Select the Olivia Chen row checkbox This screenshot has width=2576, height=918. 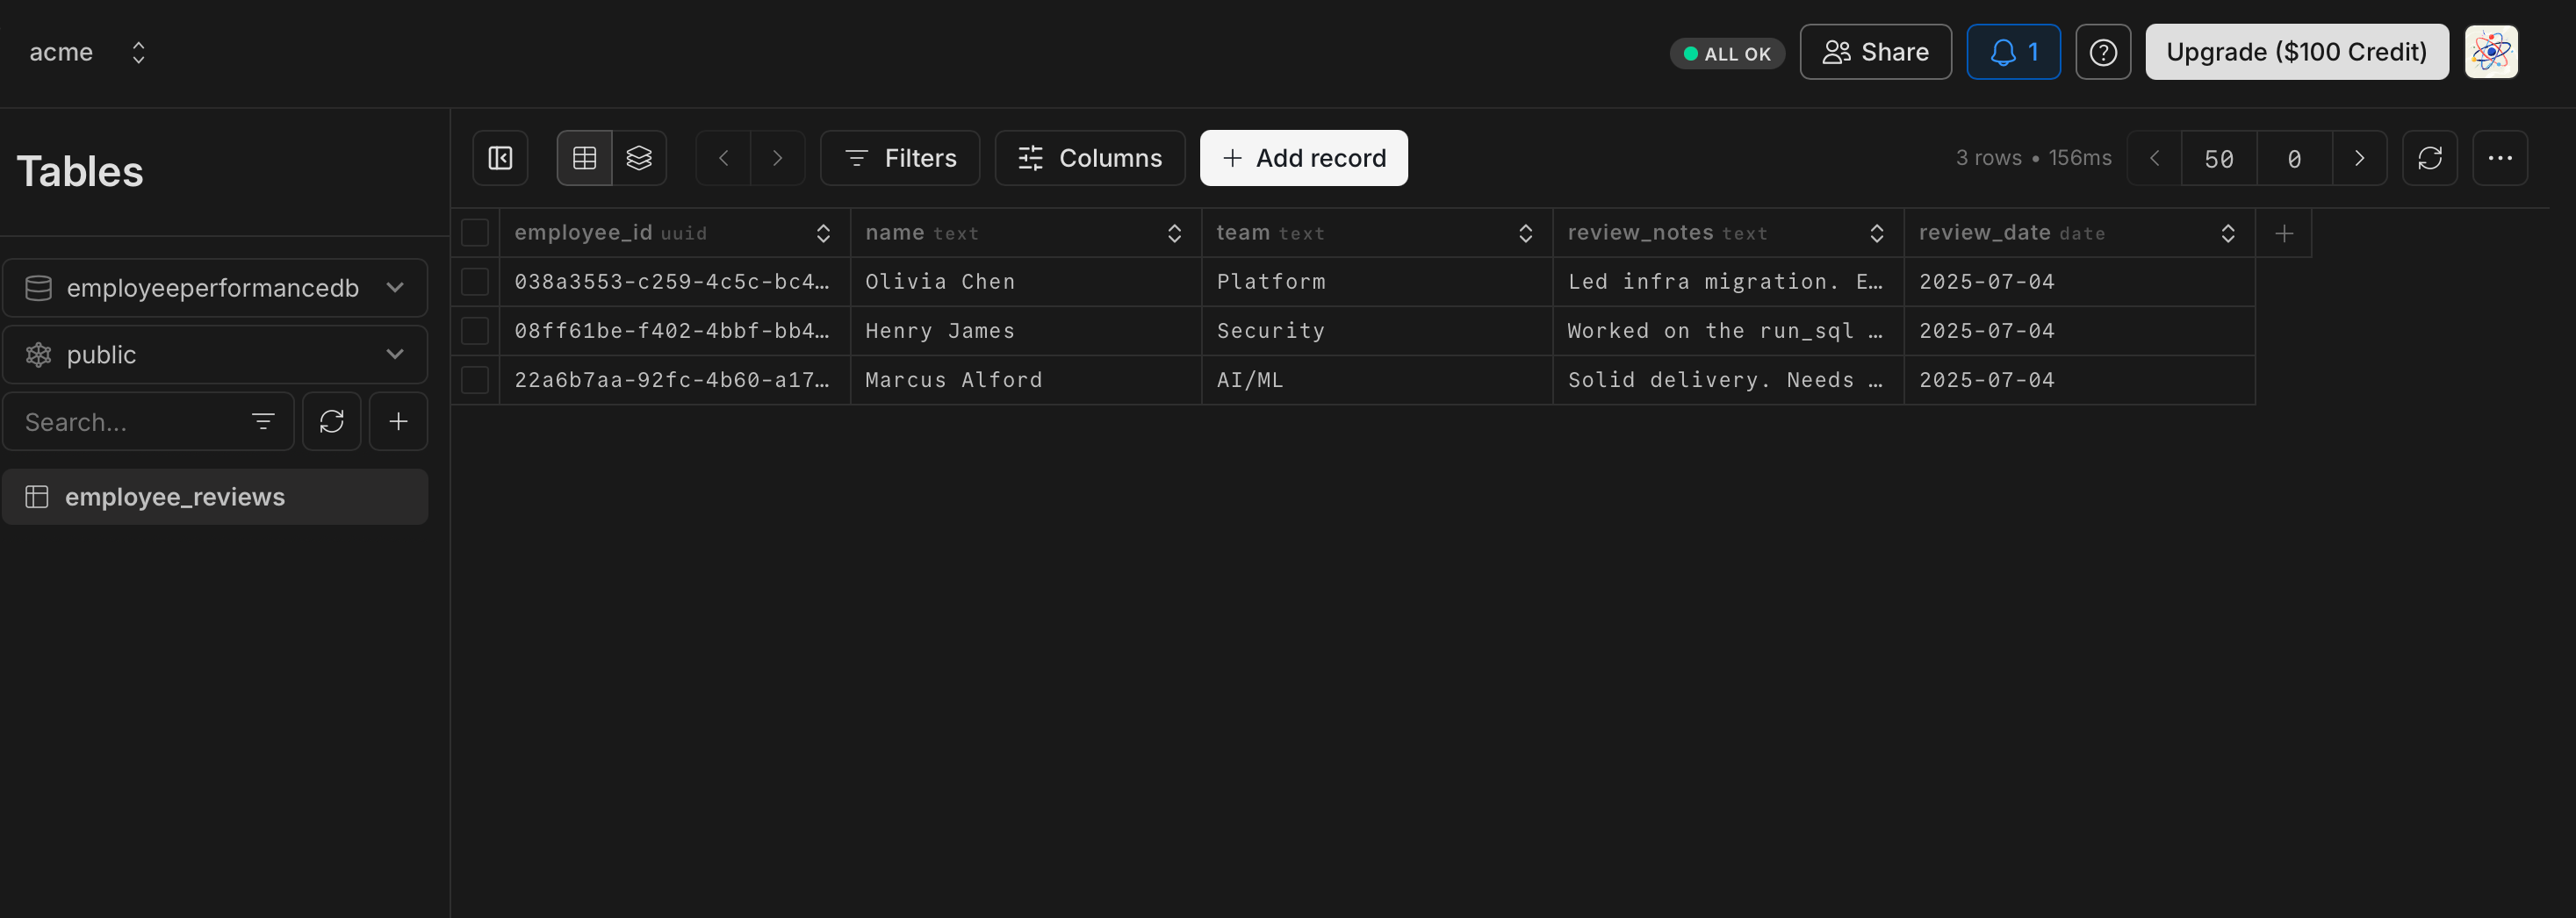(x=475, y=282)
